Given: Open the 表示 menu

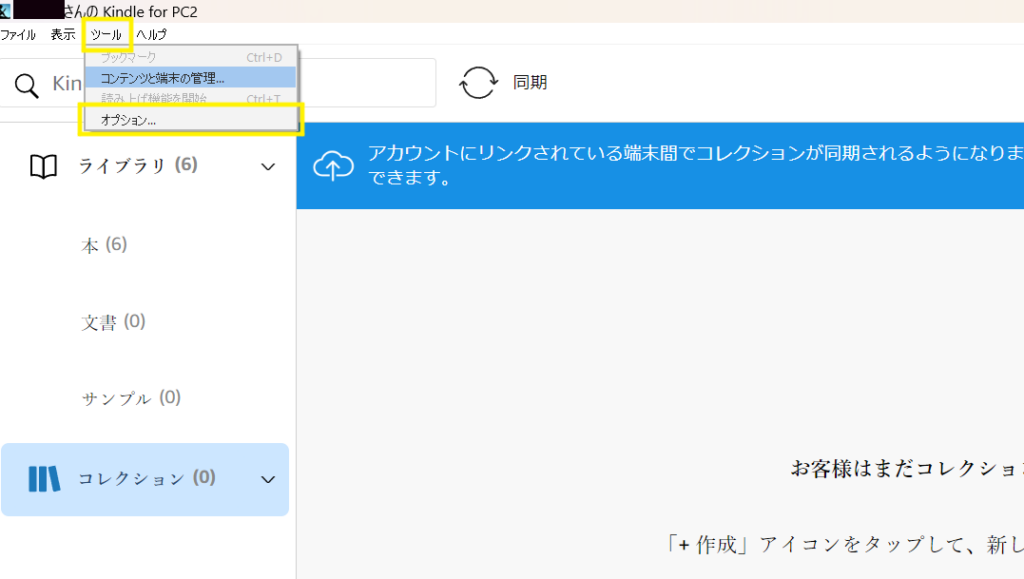Looking at the screenshot, I should pos(63,35).
